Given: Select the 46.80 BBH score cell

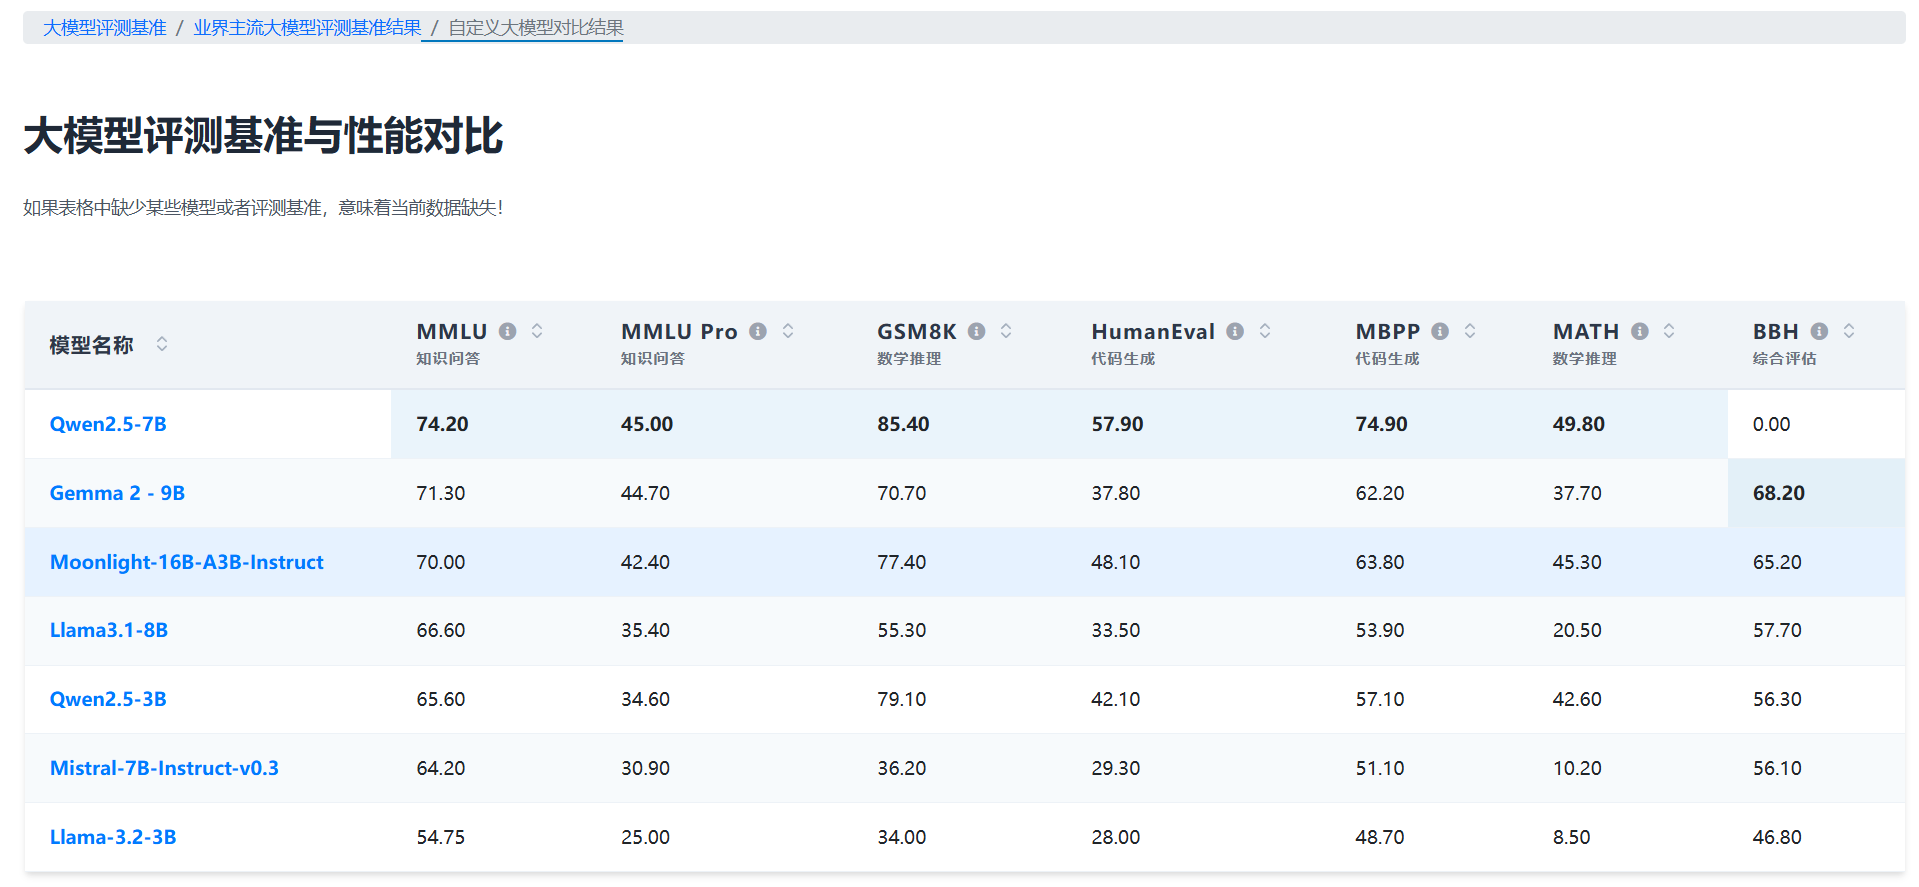Looking at the screenshot, I should click(x=1816, y=837).
